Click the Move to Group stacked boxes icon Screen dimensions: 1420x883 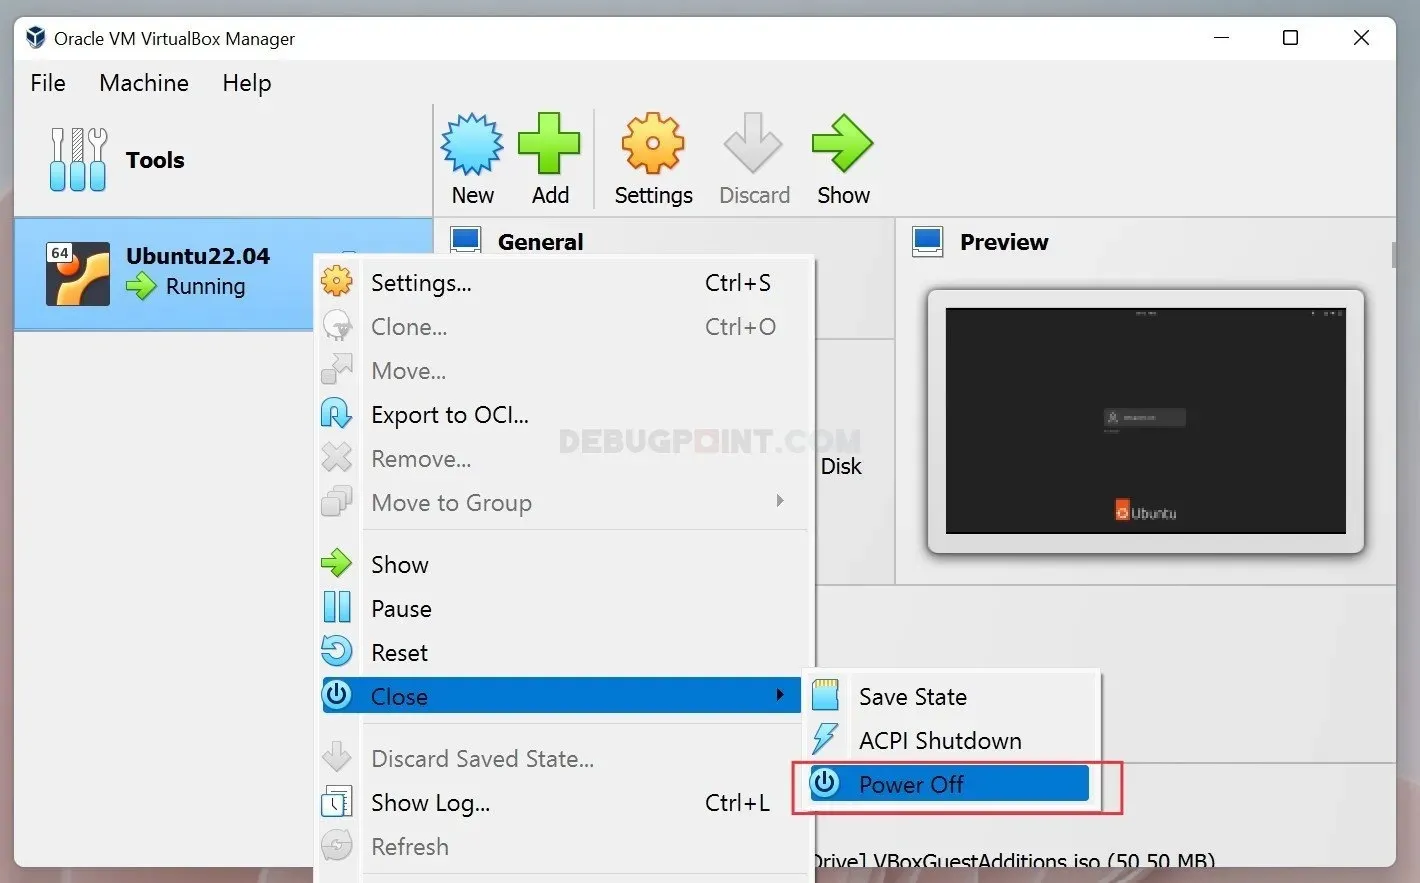click(x=337, y=502)
